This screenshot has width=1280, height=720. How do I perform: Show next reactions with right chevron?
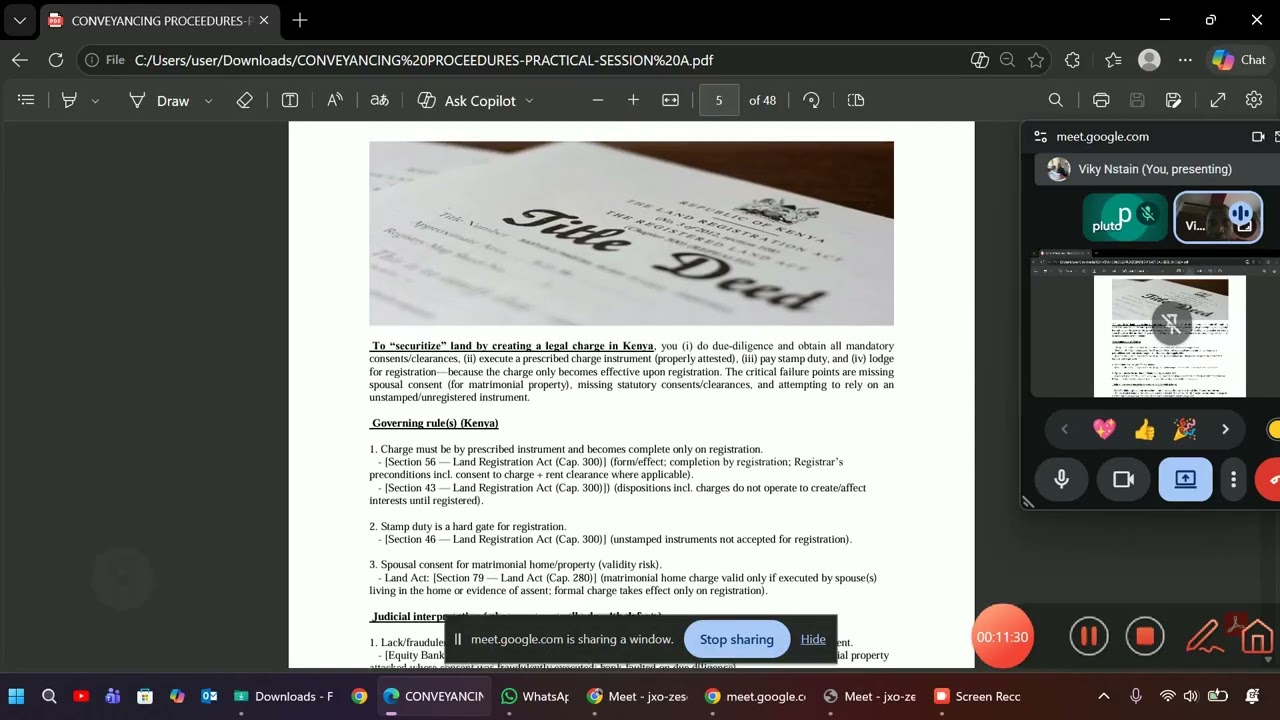pos(1225,429)
